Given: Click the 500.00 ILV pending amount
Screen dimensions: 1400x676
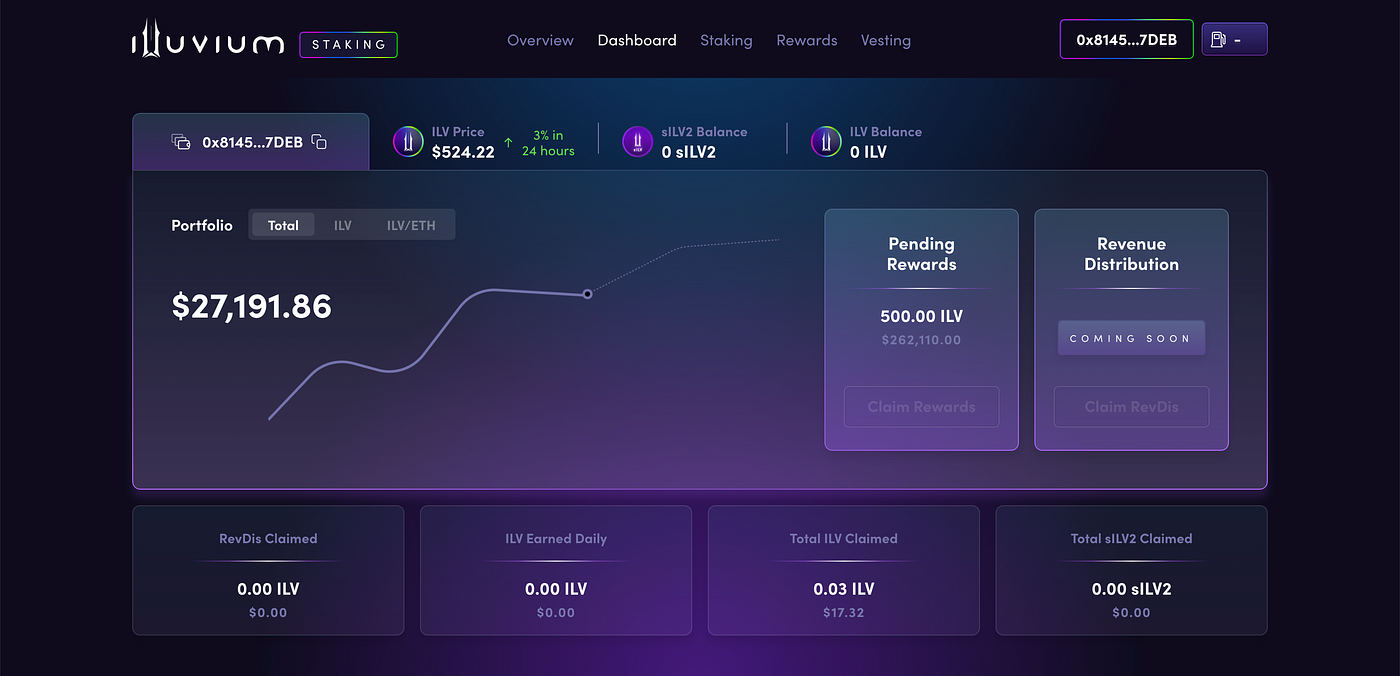Looking at the screenshot, I should [921, 316].
